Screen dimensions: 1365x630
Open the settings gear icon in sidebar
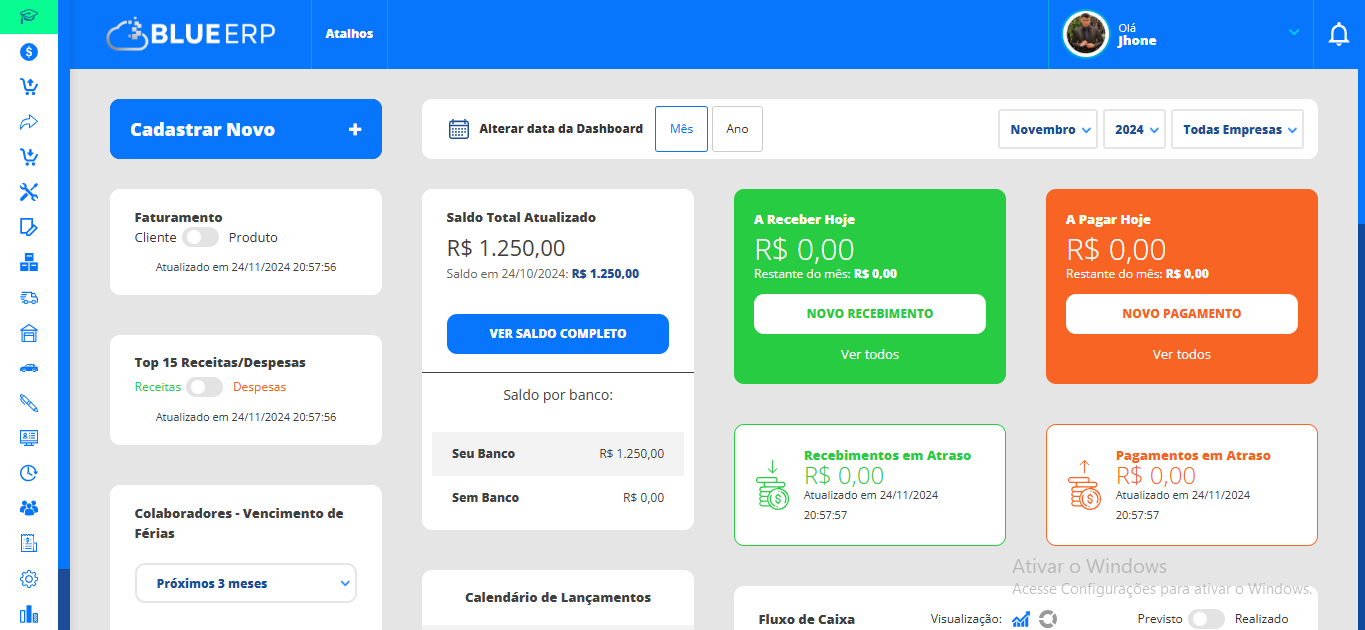point(29,579)
